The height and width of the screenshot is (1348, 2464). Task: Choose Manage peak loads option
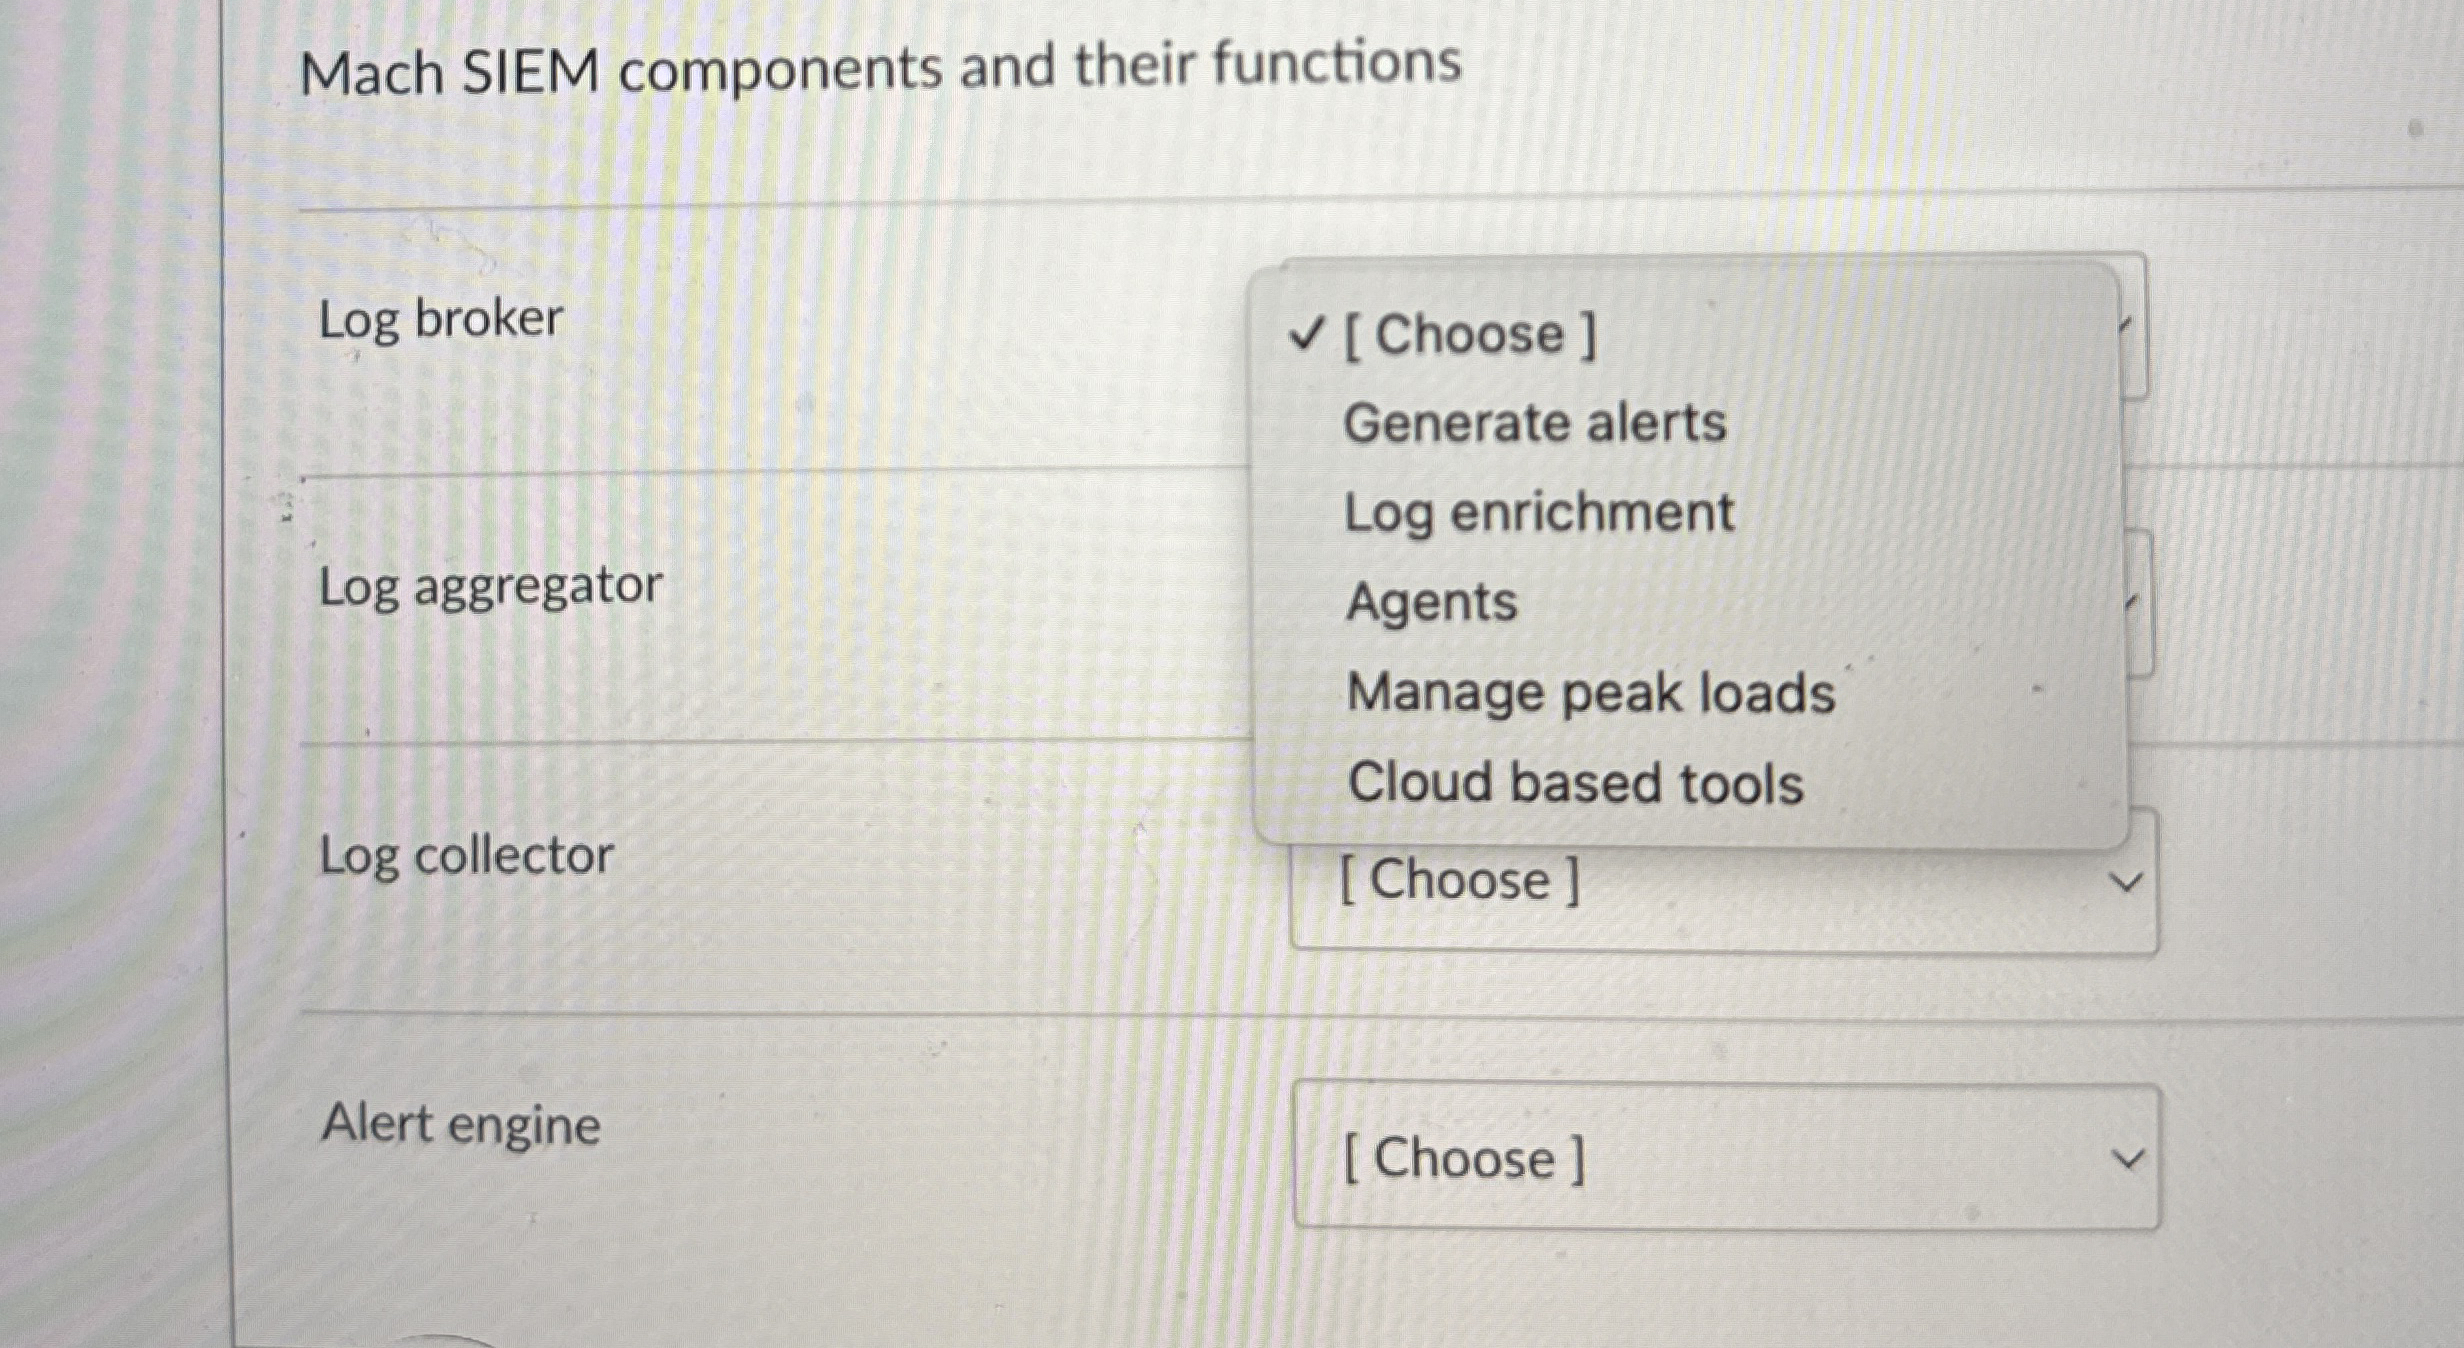click(x=1590, y=693)
